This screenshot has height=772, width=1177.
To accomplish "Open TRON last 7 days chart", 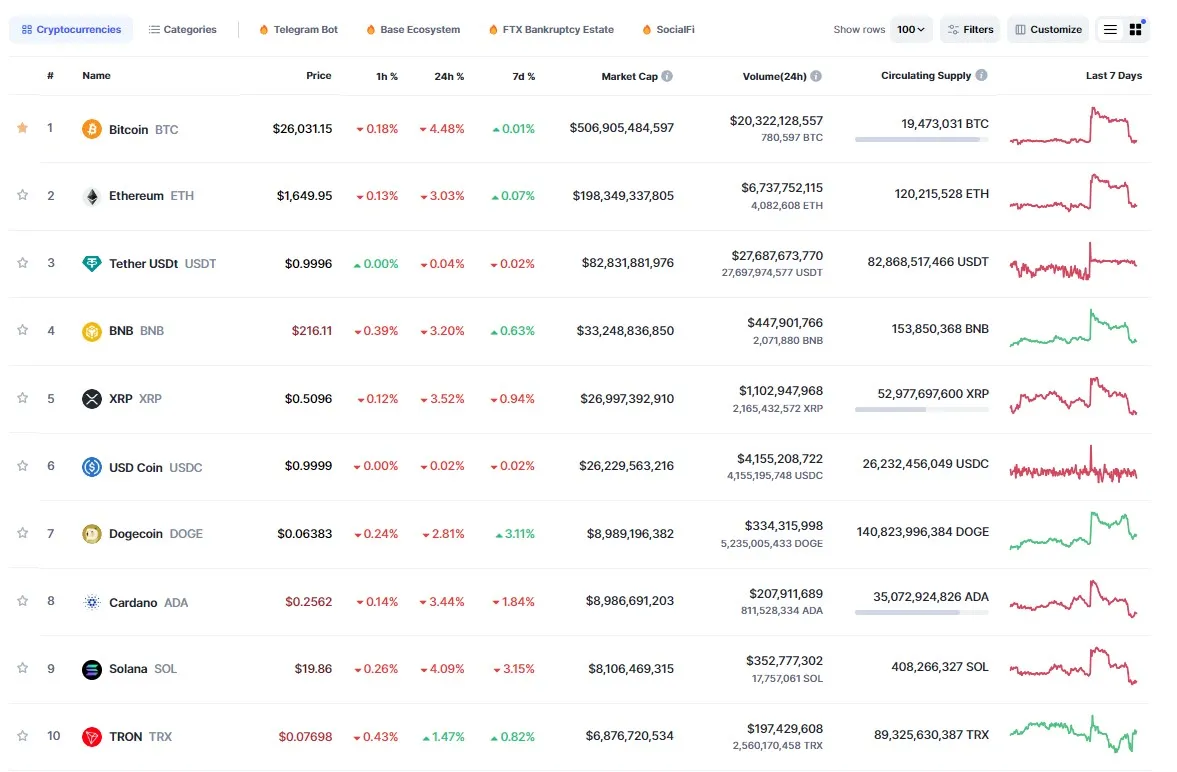I will tap(1073, 734).
